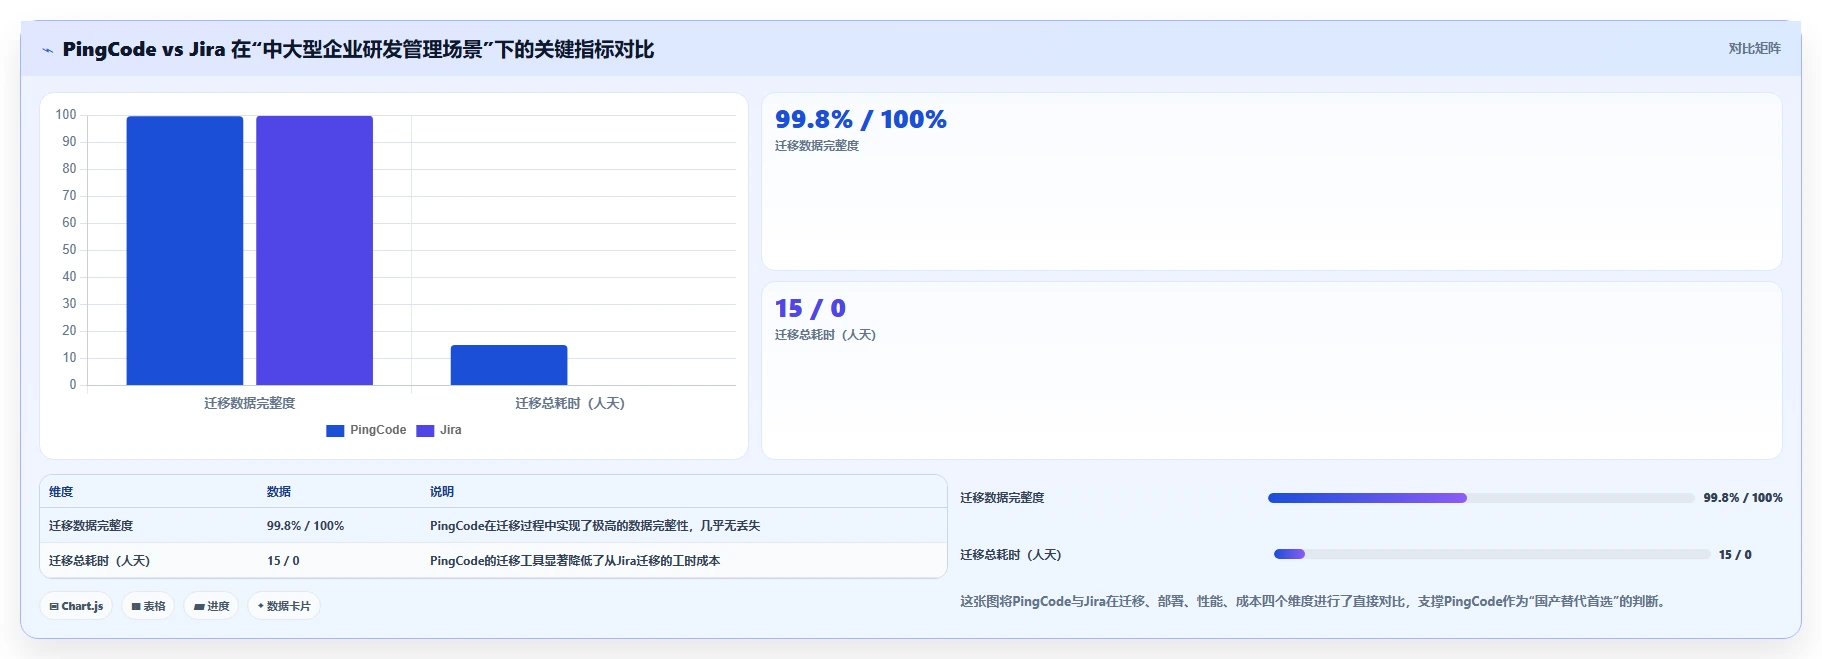Screen dimensions: 1822x659
Task: Click the 99.8% / 100% data card value
Action: pyautogui.click(x=861, y=119)
